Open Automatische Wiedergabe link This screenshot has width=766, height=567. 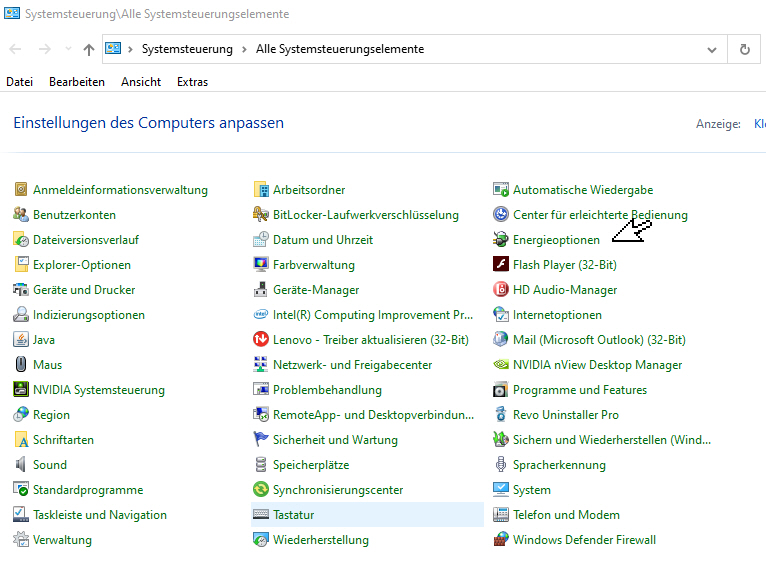(583, 189)
